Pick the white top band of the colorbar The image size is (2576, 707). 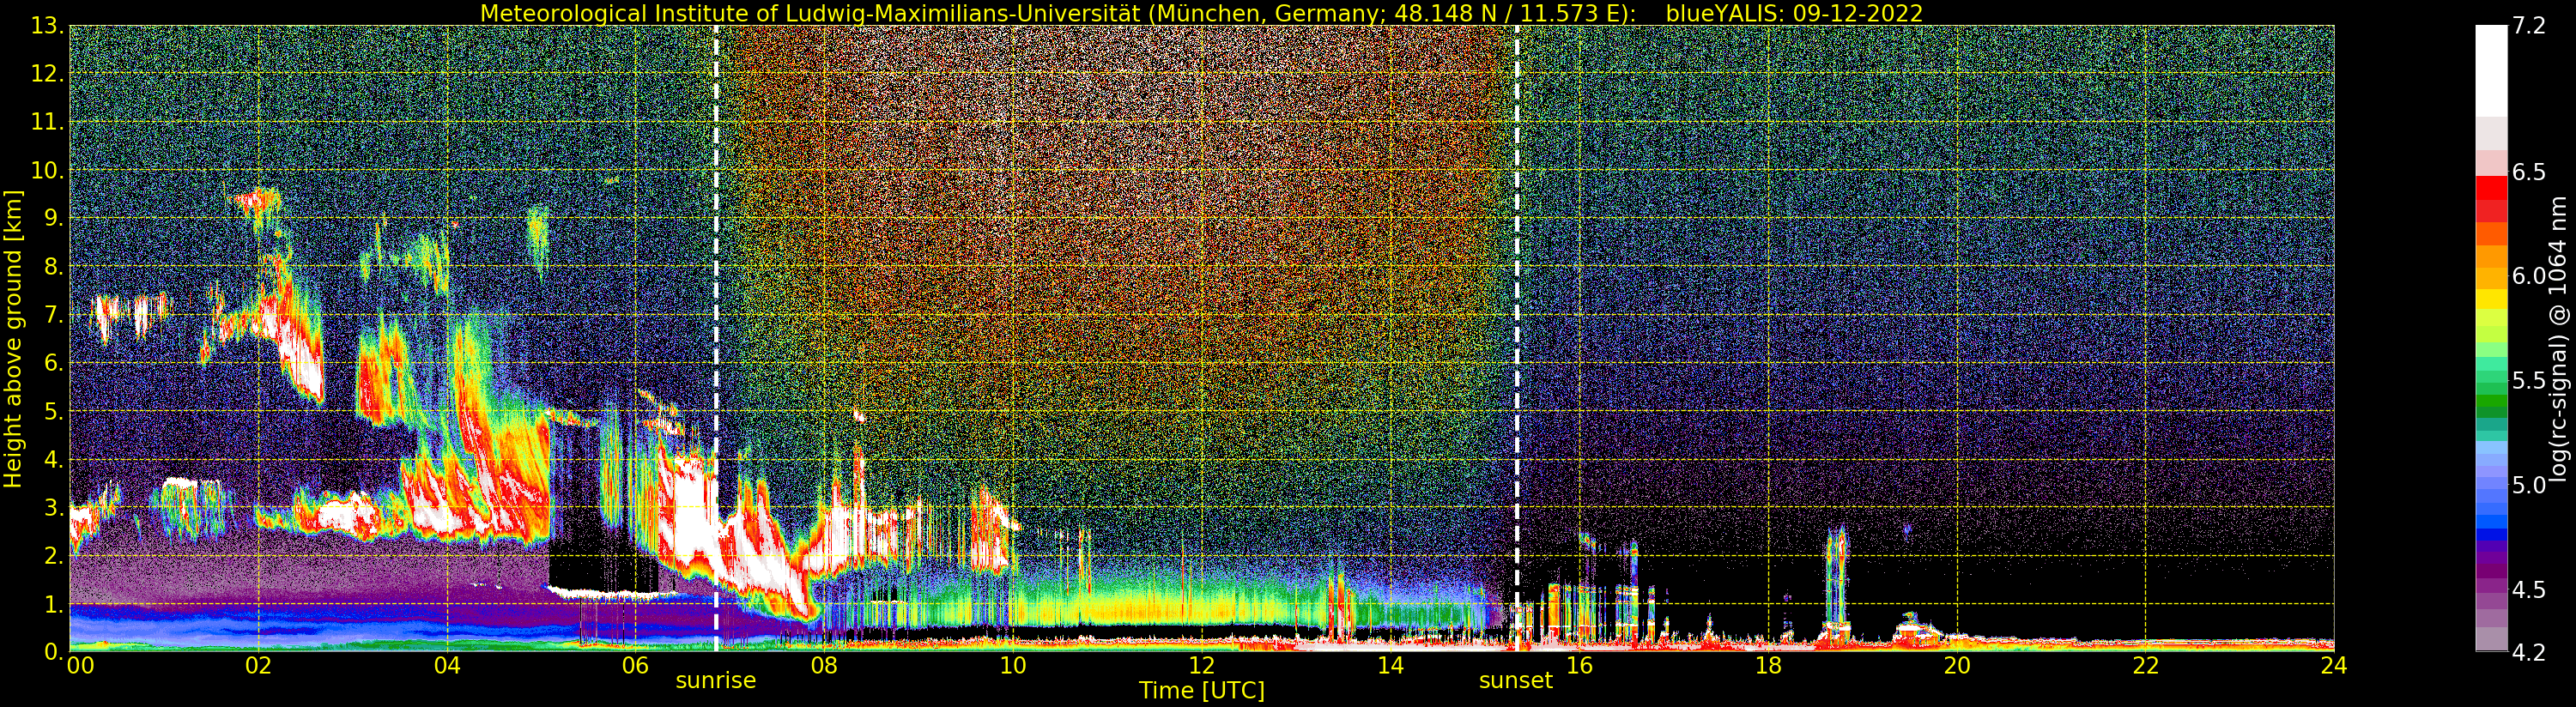[2491, 71]
